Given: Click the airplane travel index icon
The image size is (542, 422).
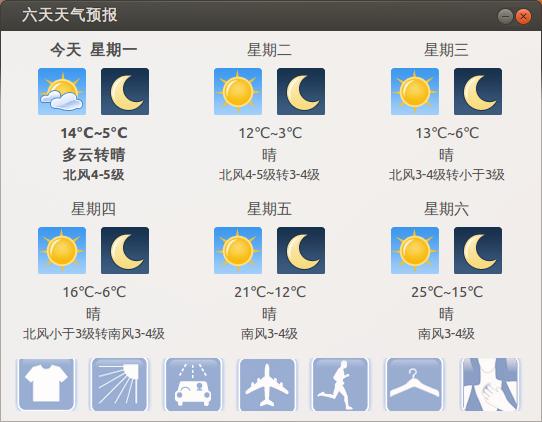Looking at the screenshot, I should pos(267,384).
